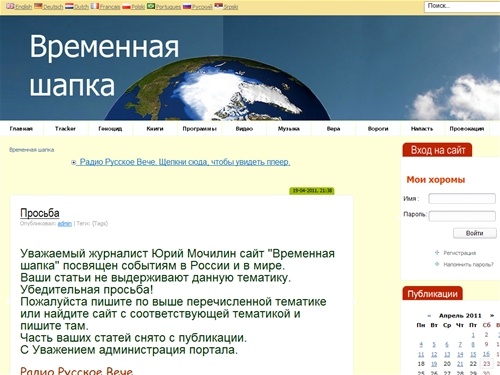Click the Напомнить пароль link
500x375 pixels.
(x=468, y=265)
